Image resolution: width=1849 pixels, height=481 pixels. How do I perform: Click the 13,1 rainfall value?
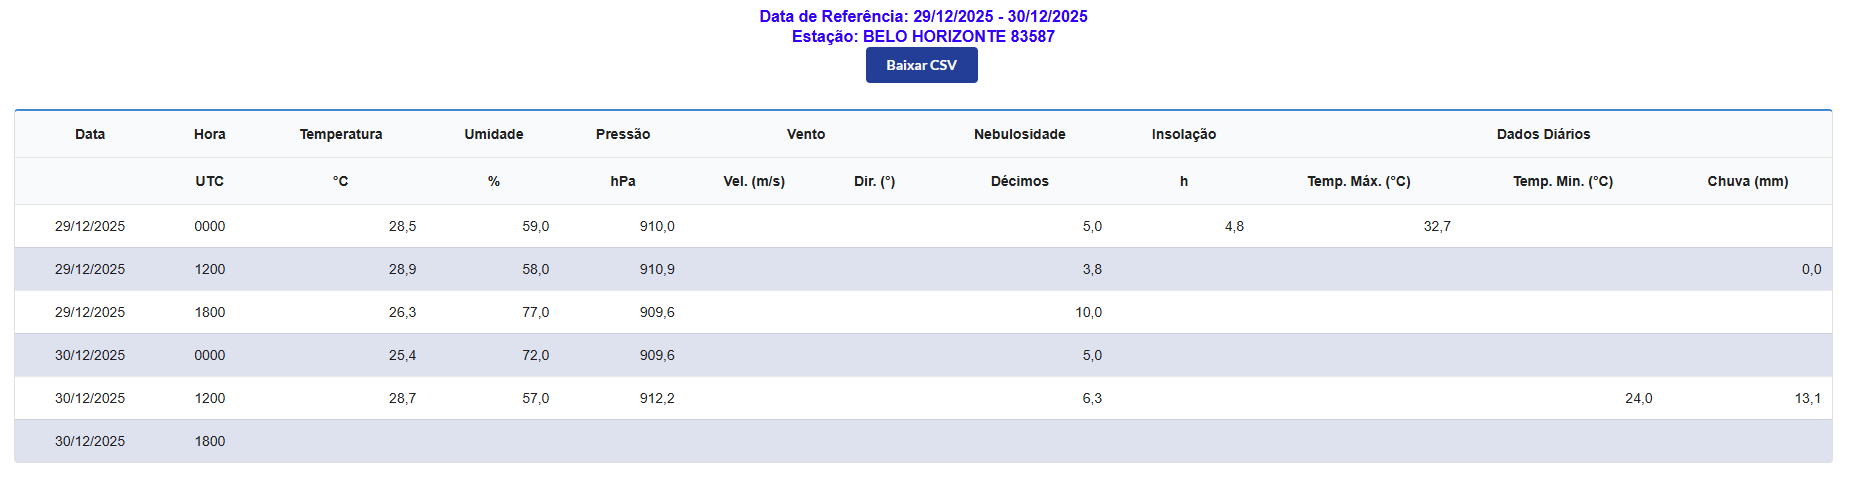click(1807, 399)
